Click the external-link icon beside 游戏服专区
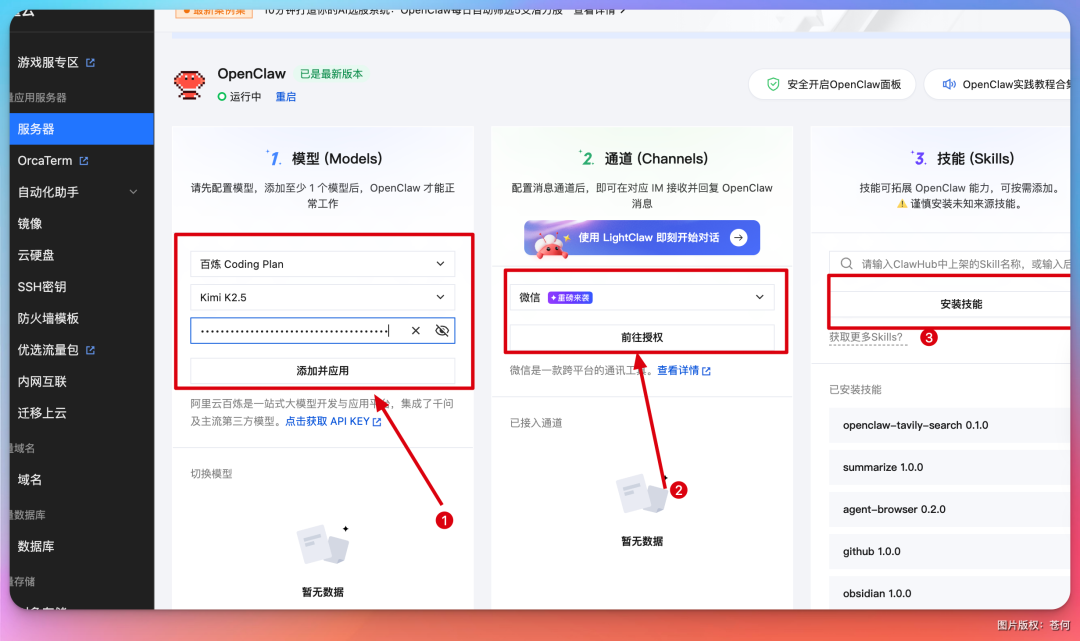 (90, 62)
